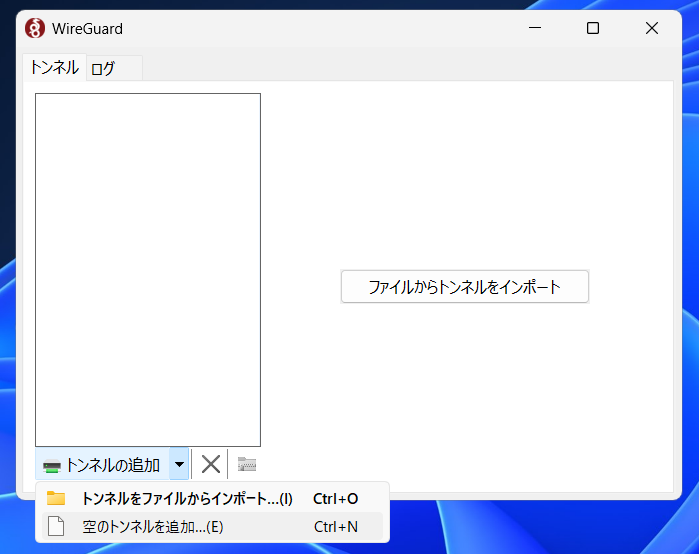The width and height of the screenshot is (699, 554).
Task: Maximize the WireGuard window
Action: click(x=593, y=28)
